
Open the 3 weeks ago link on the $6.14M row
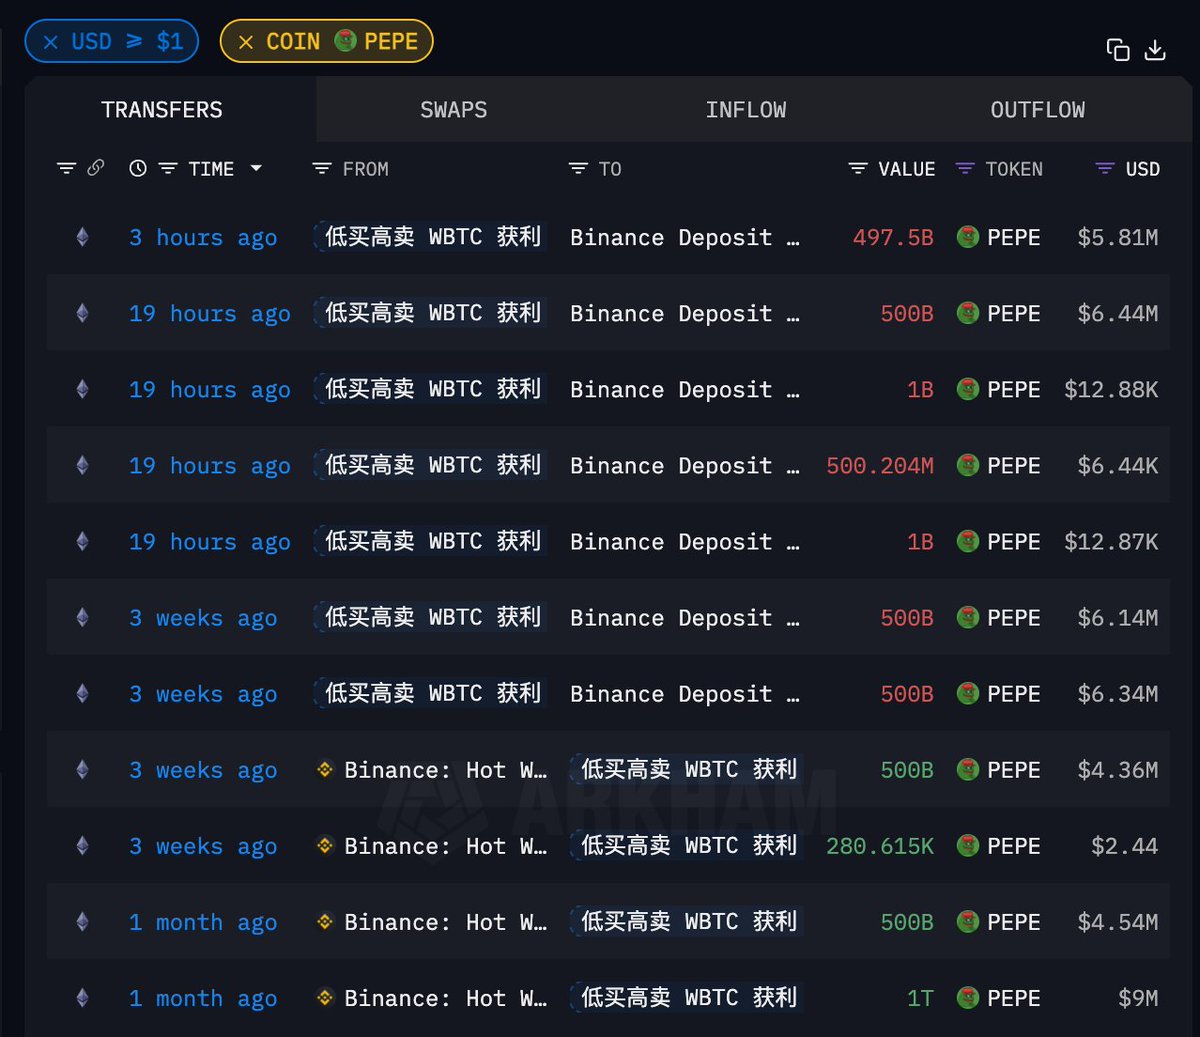pyautogui.click(x=203, y=618)
